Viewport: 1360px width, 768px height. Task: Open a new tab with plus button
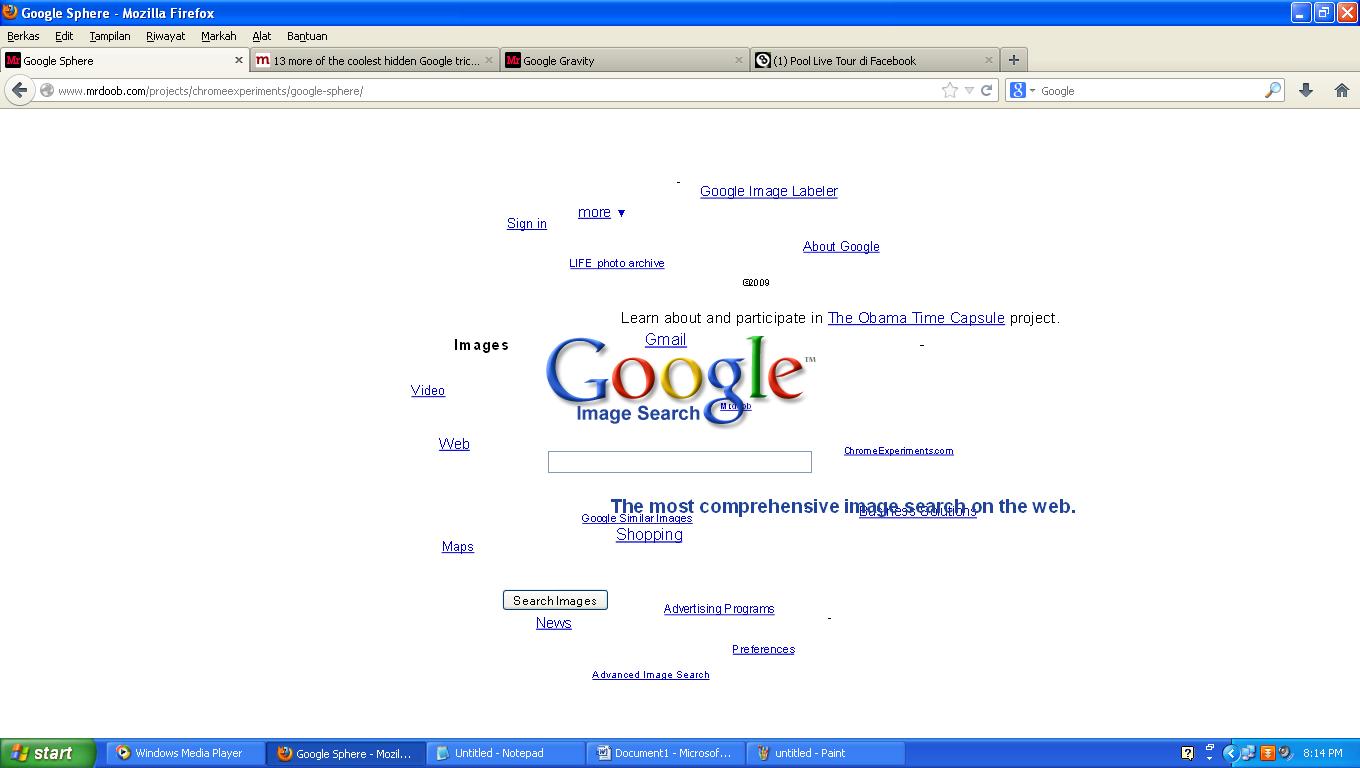[1013, 60]
